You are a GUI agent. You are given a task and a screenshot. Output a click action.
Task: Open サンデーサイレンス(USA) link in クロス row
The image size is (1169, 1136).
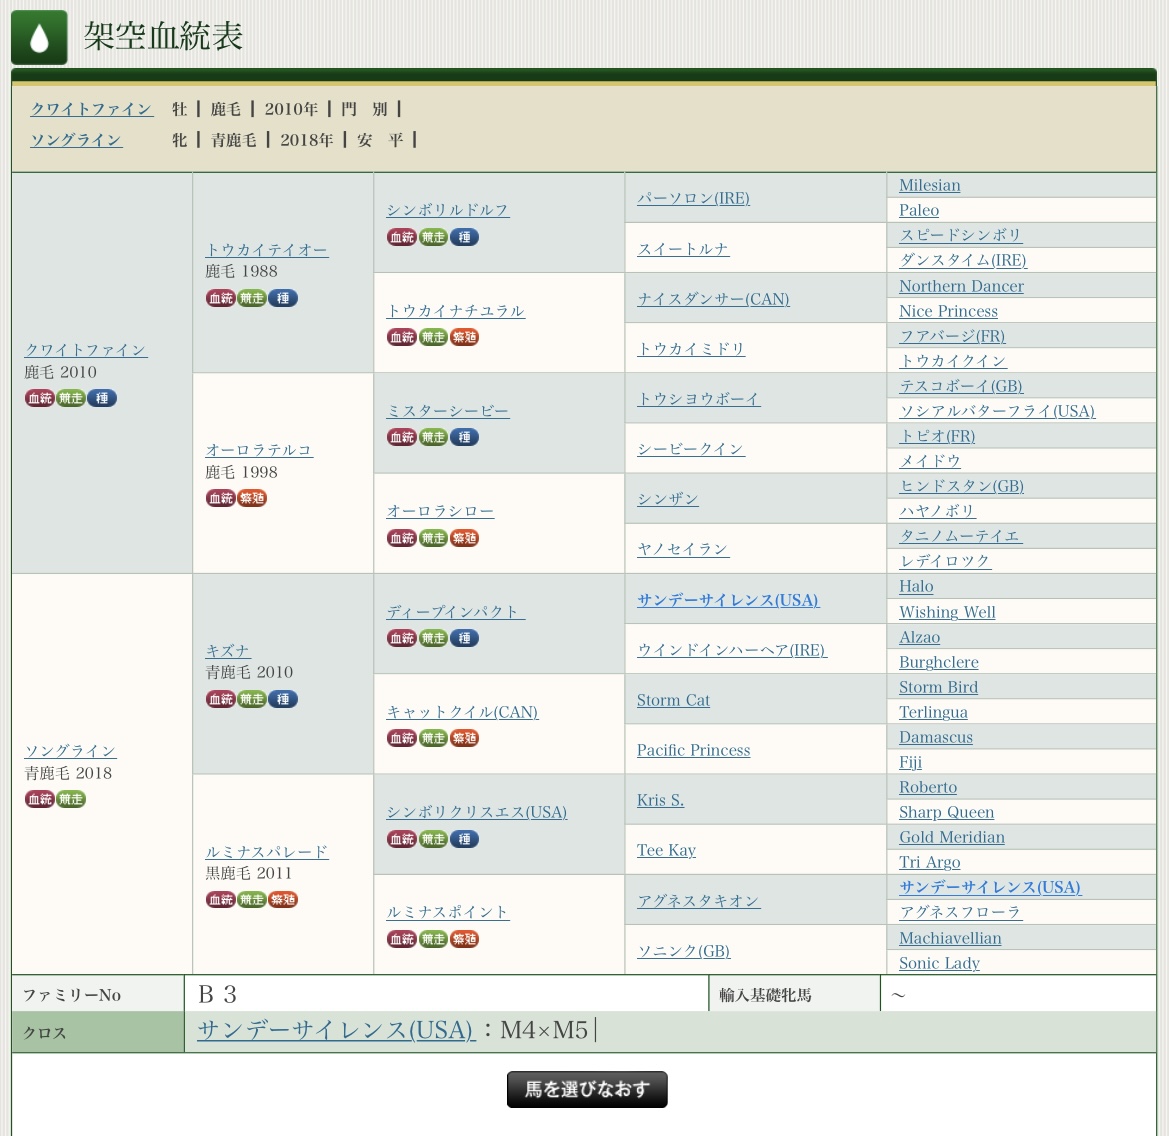tap(335, 1030)
